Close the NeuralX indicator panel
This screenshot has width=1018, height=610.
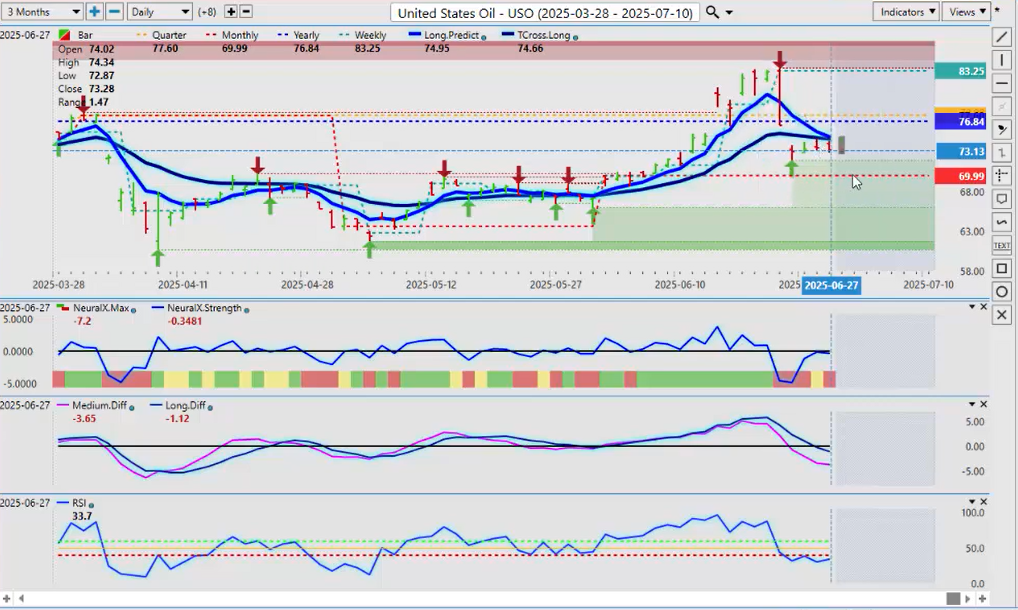984,307
